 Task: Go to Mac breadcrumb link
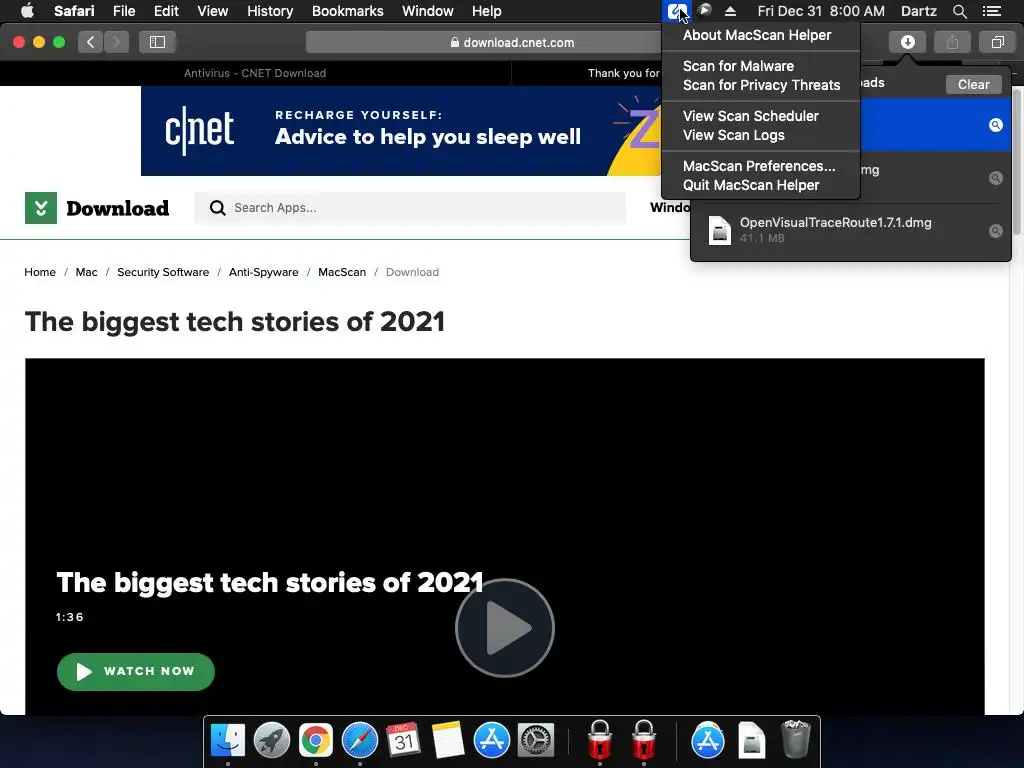[86, 272]
